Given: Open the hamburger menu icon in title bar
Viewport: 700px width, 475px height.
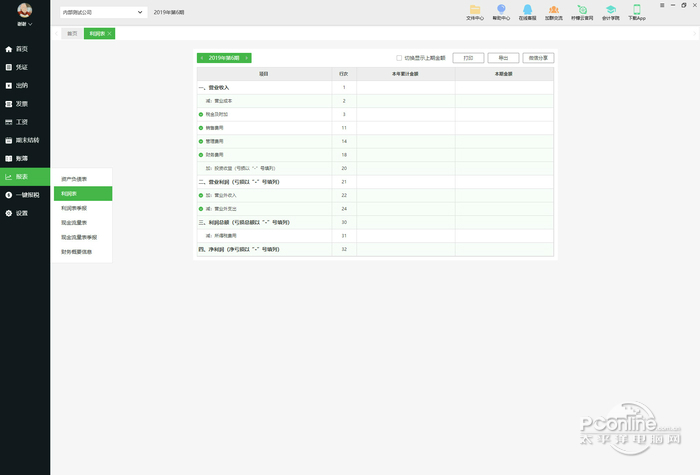Looking at the screenshot, I should coord(662,5).
